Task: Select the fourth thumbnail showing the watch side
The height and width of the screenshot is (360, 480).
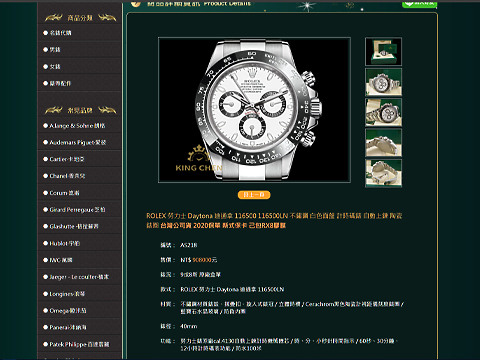Action: pos(383,143)
